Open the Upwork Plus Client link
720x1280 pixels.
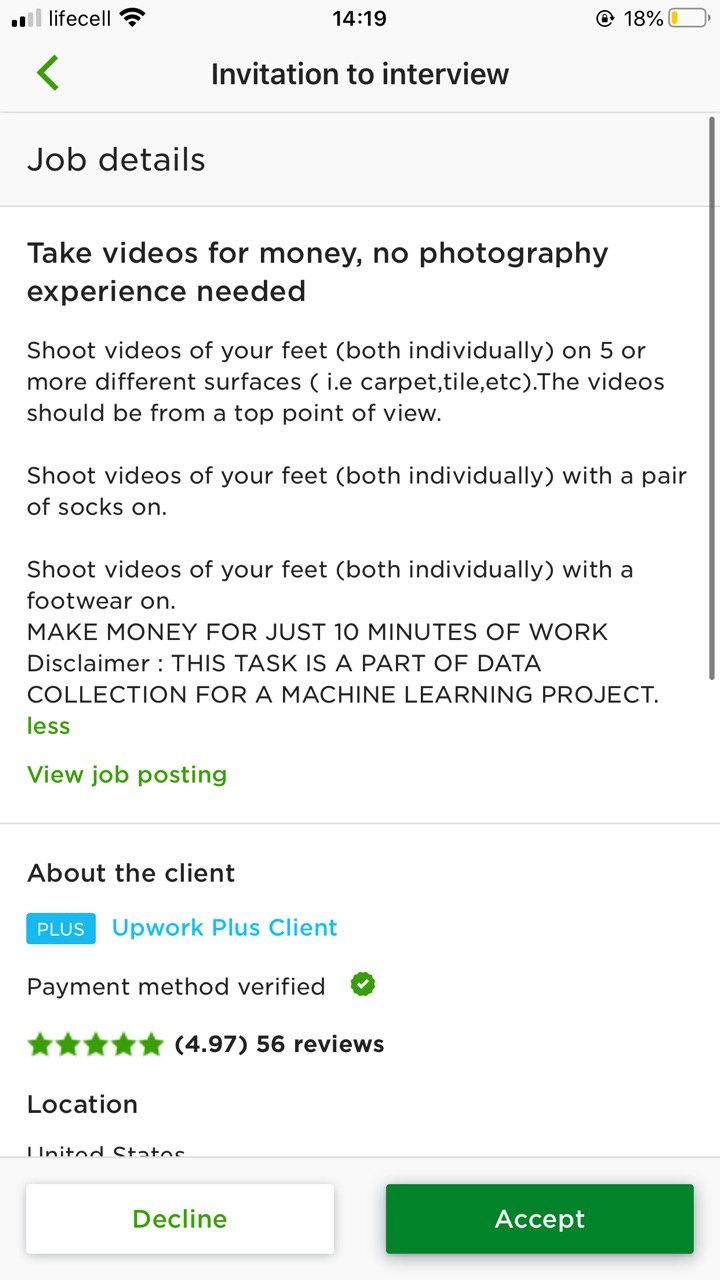pyautogui.click(x=225, y=928)
